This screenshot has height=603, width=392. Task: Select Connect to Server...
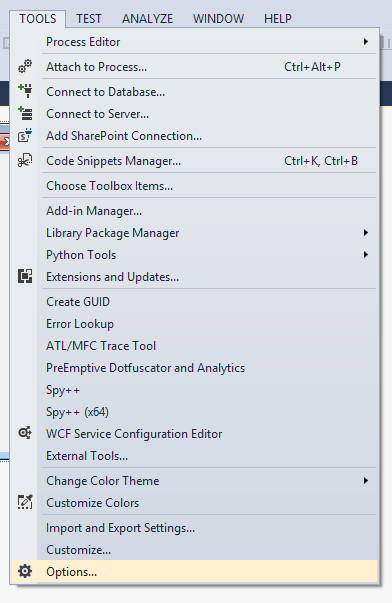click(x=194, y=113)
